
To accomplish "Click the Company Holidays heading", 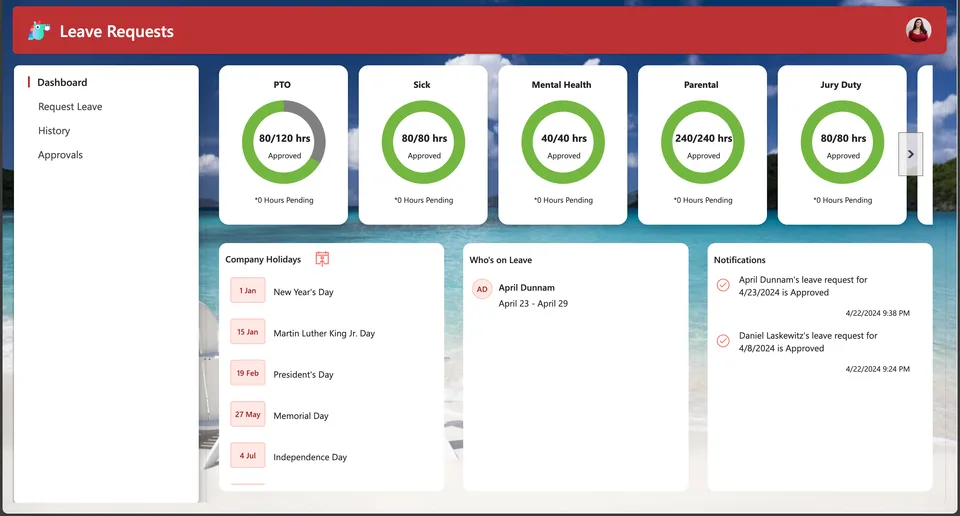I will coord(263,260).
